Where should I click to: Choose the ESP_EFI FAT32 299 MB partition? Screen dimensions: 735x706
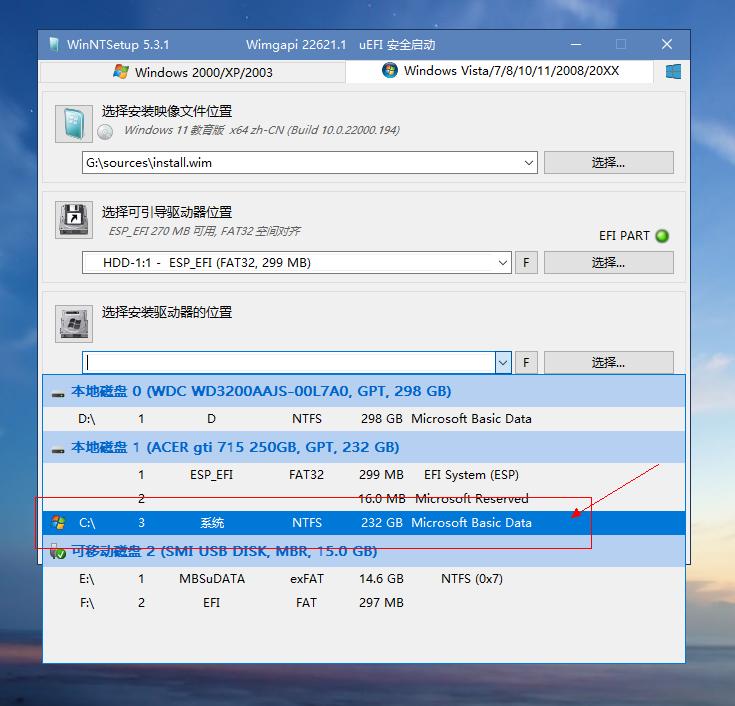click(300, 475)
